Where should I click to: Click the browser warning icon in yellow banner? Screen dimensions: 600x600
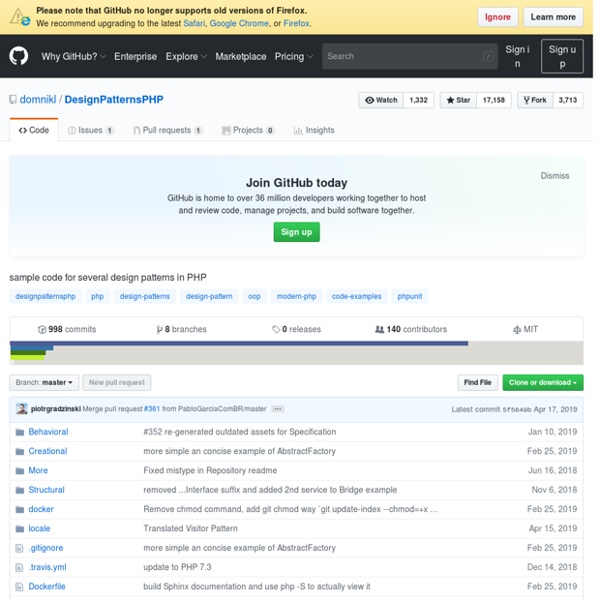pyautogui.click(x=20, y=17)
